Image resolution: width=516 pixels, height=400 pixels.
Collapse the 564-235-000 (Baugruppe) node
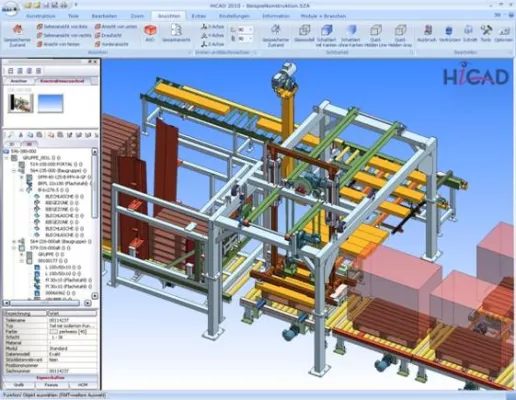14,171
